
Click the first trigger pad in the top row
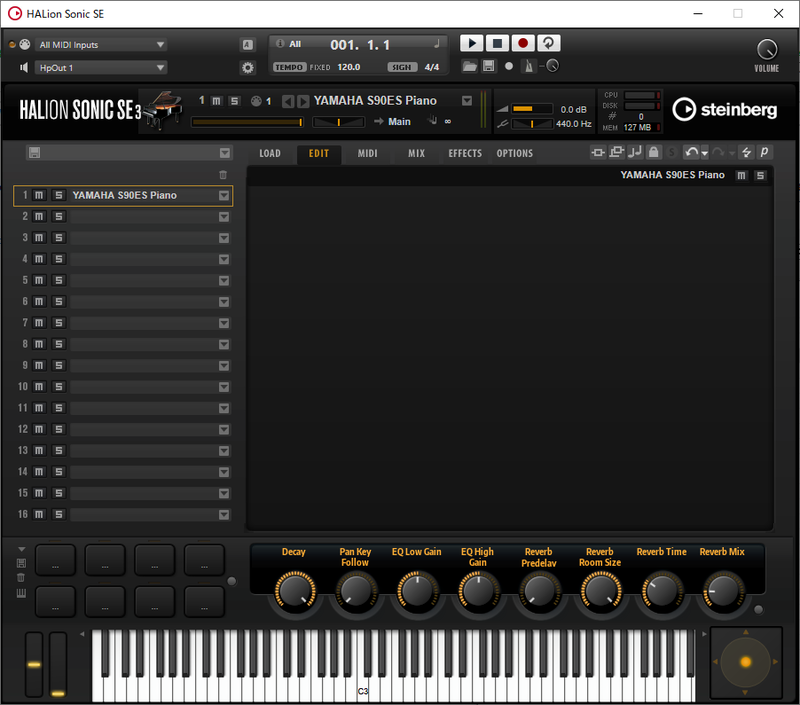(55, 560)
